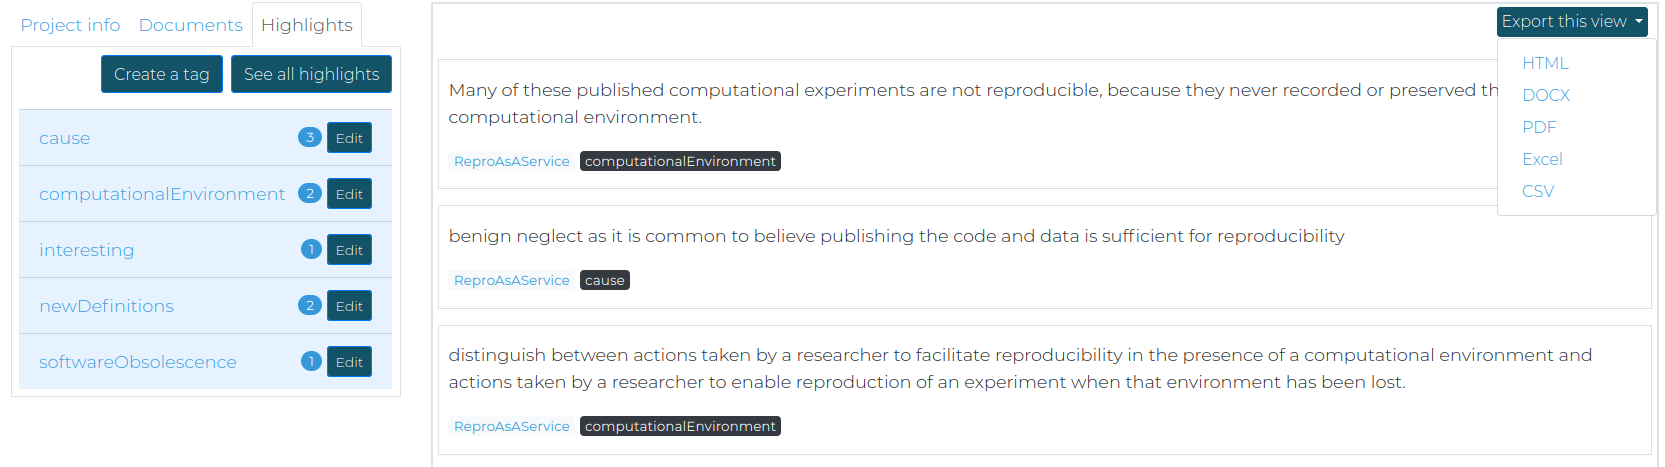Open ReproAsAService link under first highlight
Viewport: 1665px width, 467px height.
click(x=511, y=161)
